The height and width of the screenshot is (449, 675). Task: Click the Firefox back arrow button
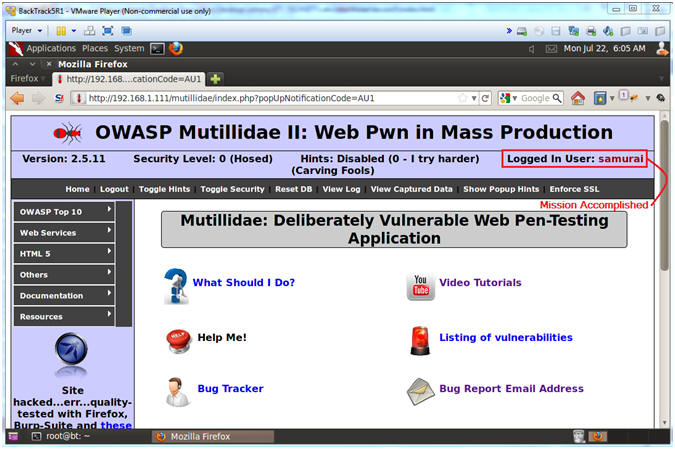[x=17, y=98]
